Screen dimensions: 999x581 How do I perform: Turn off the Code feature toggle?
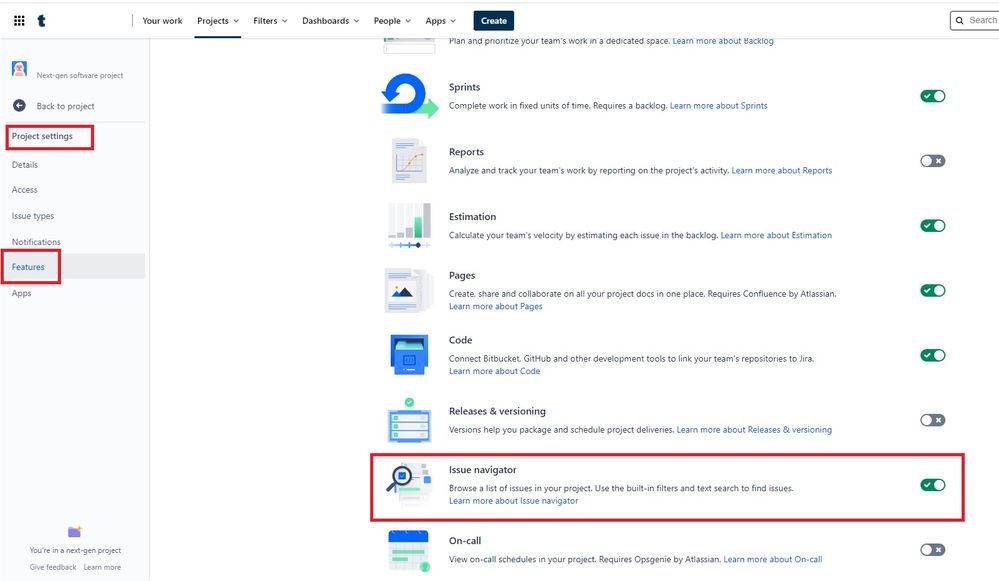[x=933, y=355]
